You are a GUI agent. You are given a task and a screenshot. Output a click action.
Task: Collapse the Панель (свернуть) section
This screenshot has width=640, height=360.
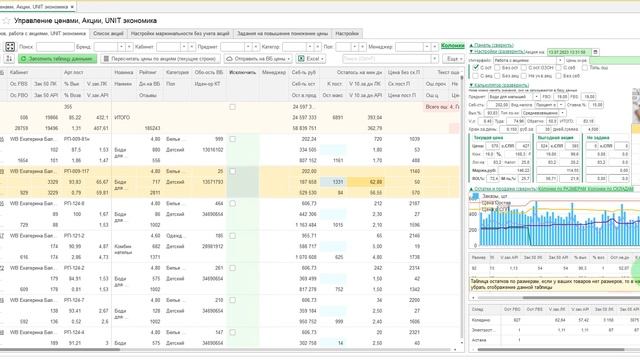(x=491, y=45)
